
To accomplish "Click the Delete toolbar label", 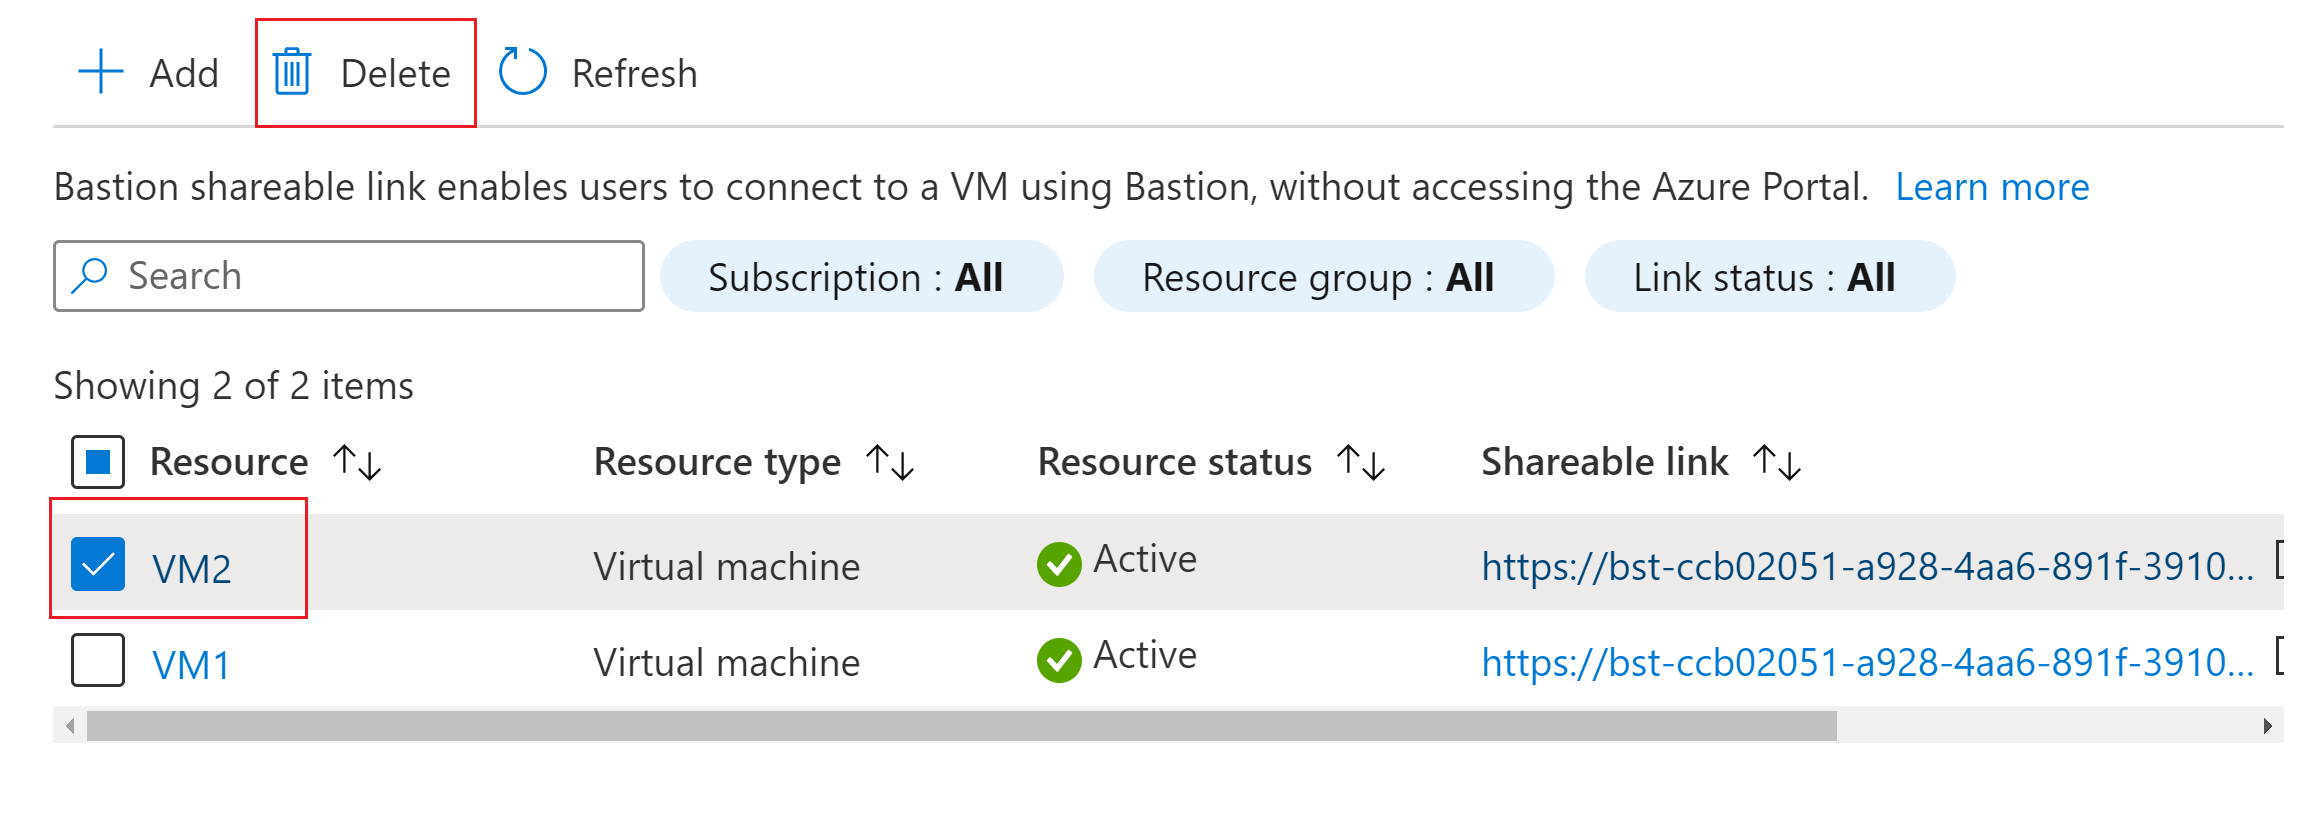I will (396, 74).
